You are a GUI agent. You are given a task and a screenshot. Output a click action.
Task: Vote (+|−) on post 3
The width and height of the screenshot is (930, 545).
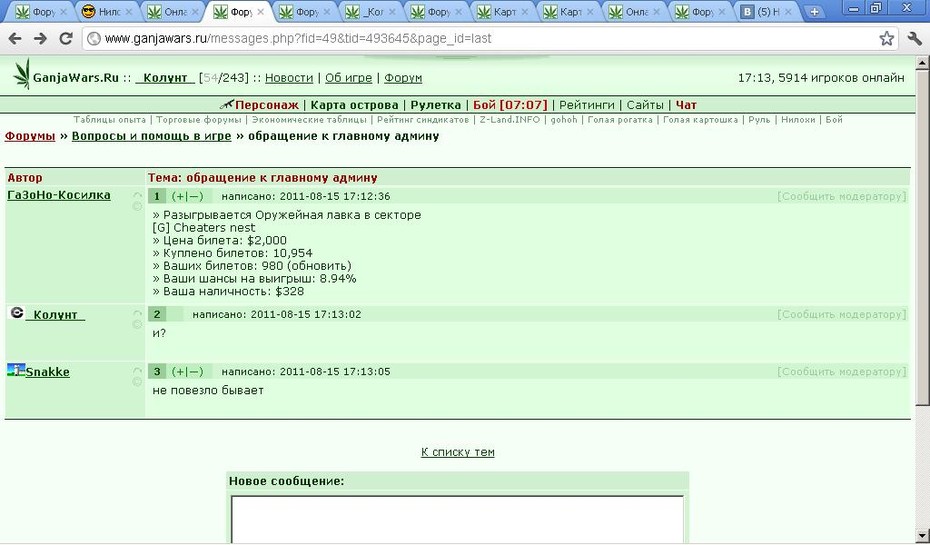[x=187, y=372]
